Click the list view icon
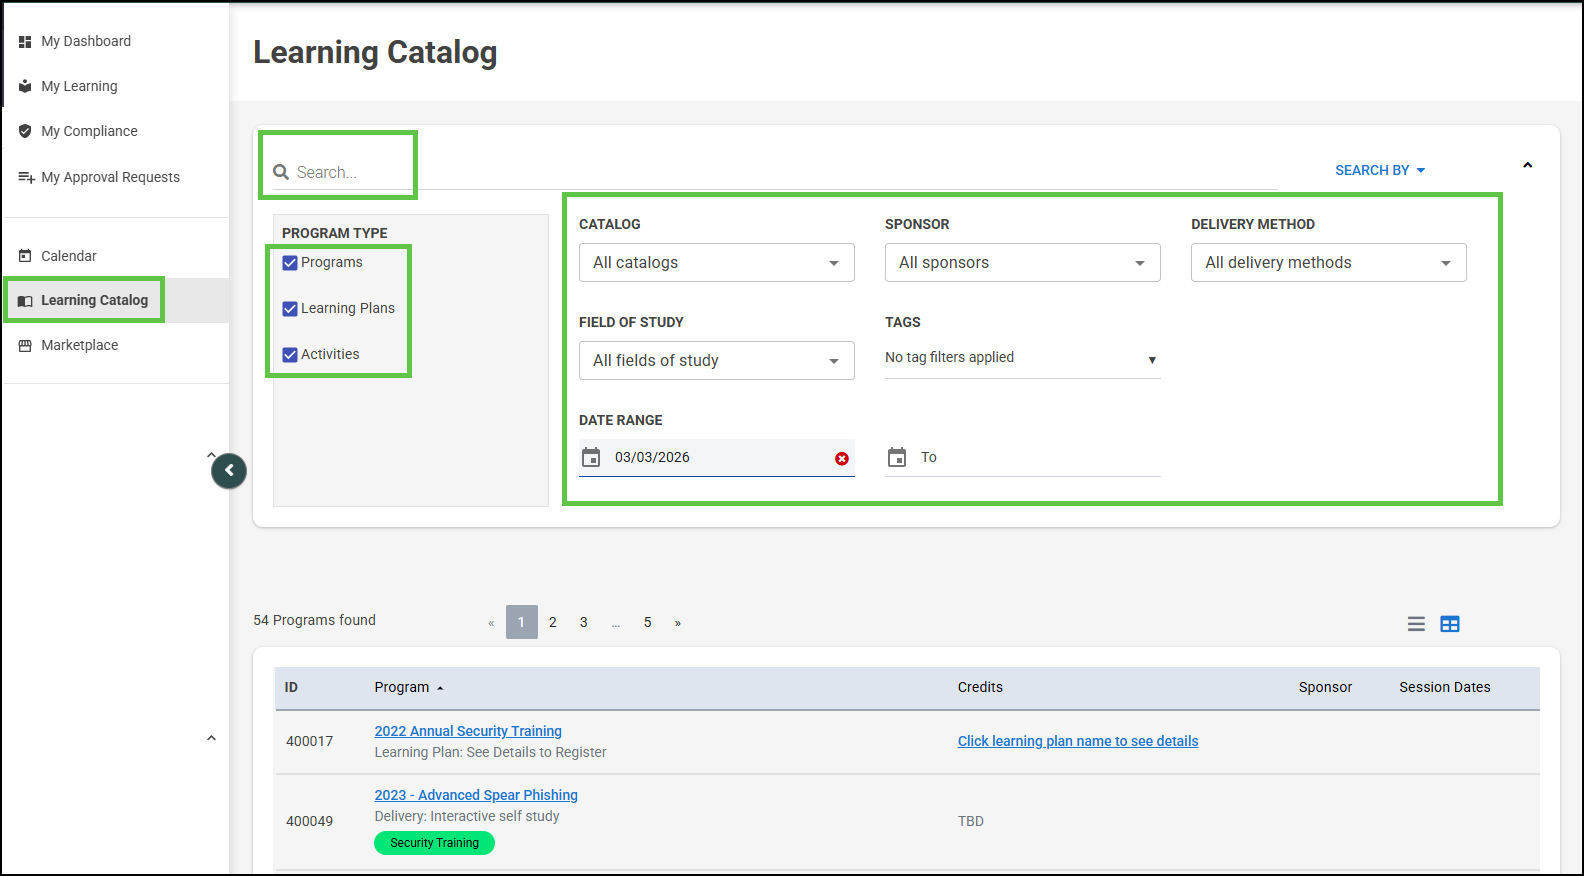Screen dimensions: 1584x876 point(1416,624)
